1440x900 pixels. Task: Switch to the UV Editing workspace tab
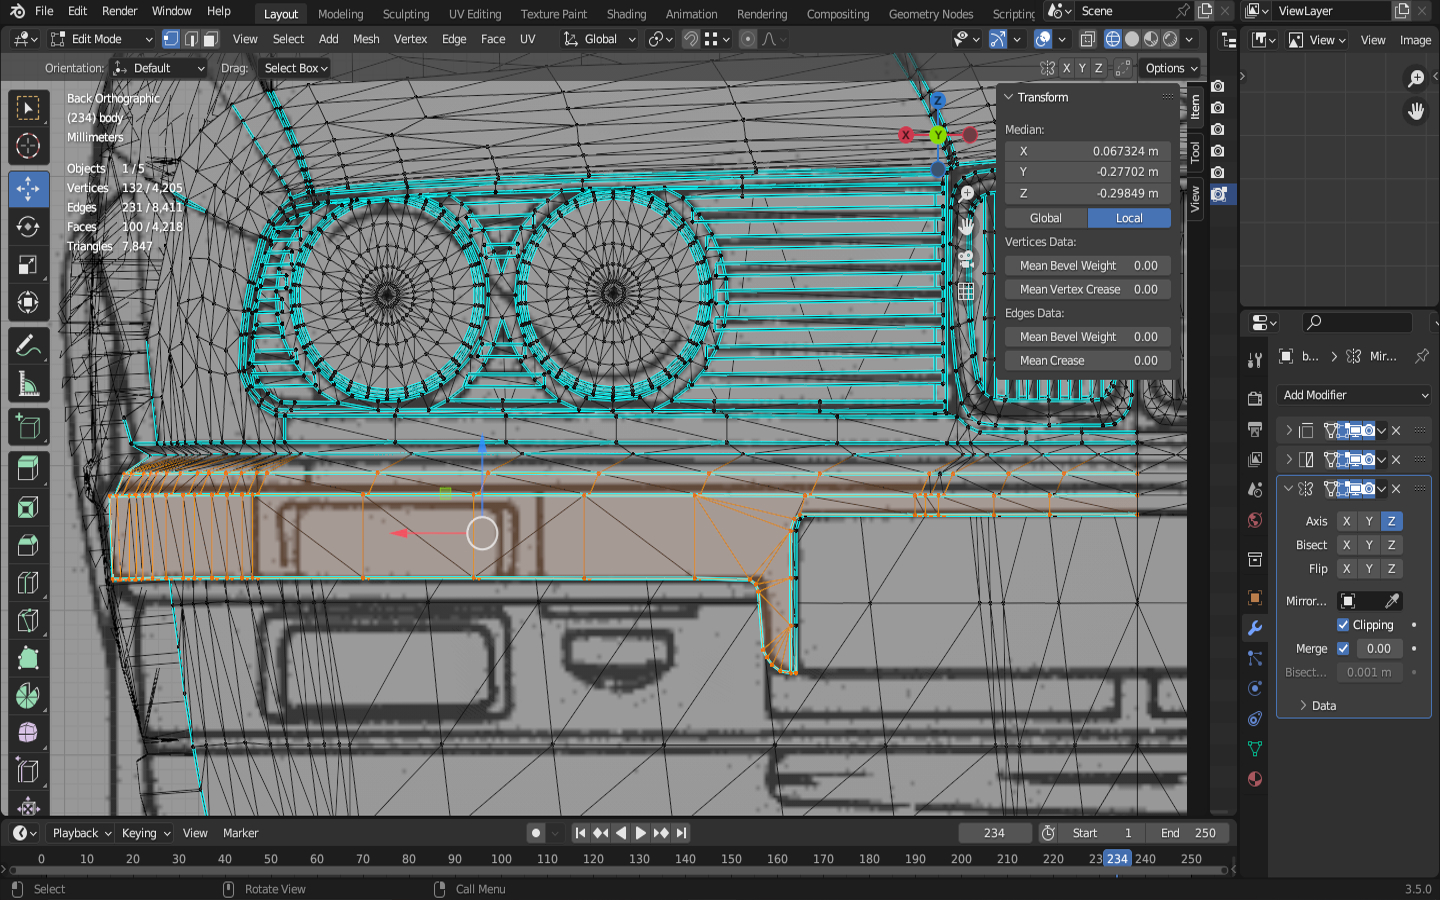pyautogui.click(x=474, y=14)
